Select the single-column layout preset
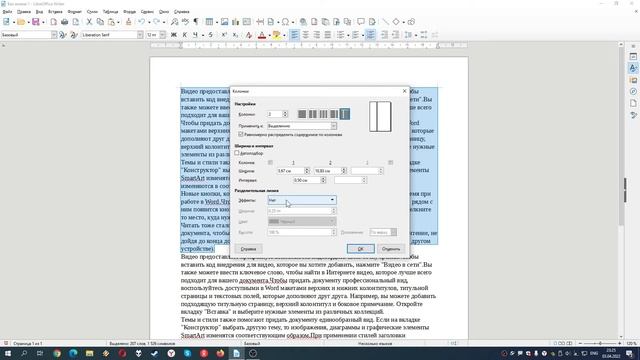Image resolution: width=640 pixels, height=360 pixels. click(302, 114)
